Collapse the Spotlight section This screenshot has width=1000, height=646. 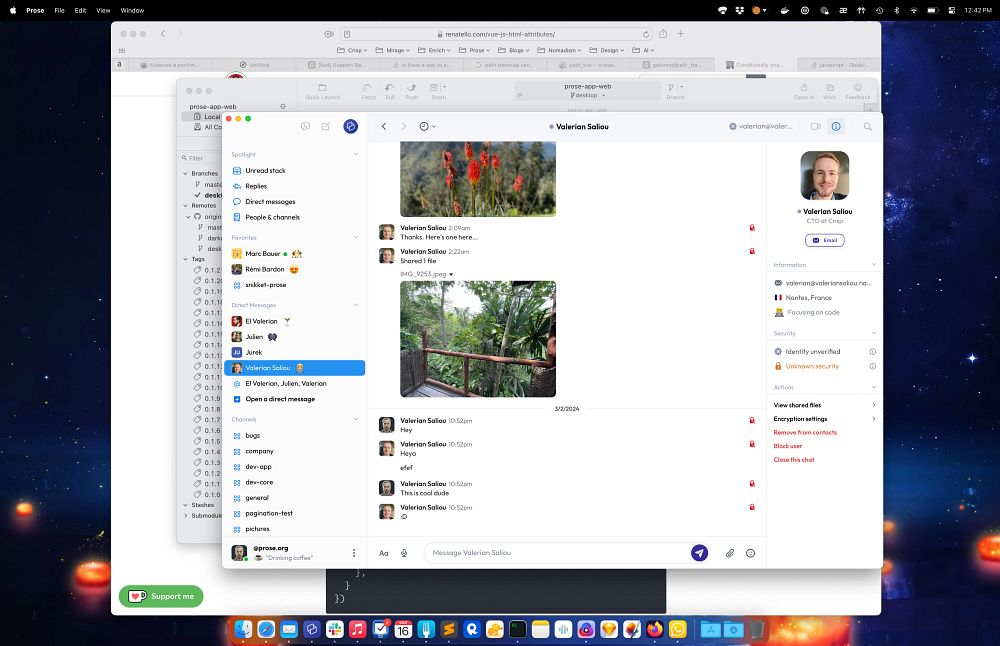pyautogui.click(x=356, y=154)
